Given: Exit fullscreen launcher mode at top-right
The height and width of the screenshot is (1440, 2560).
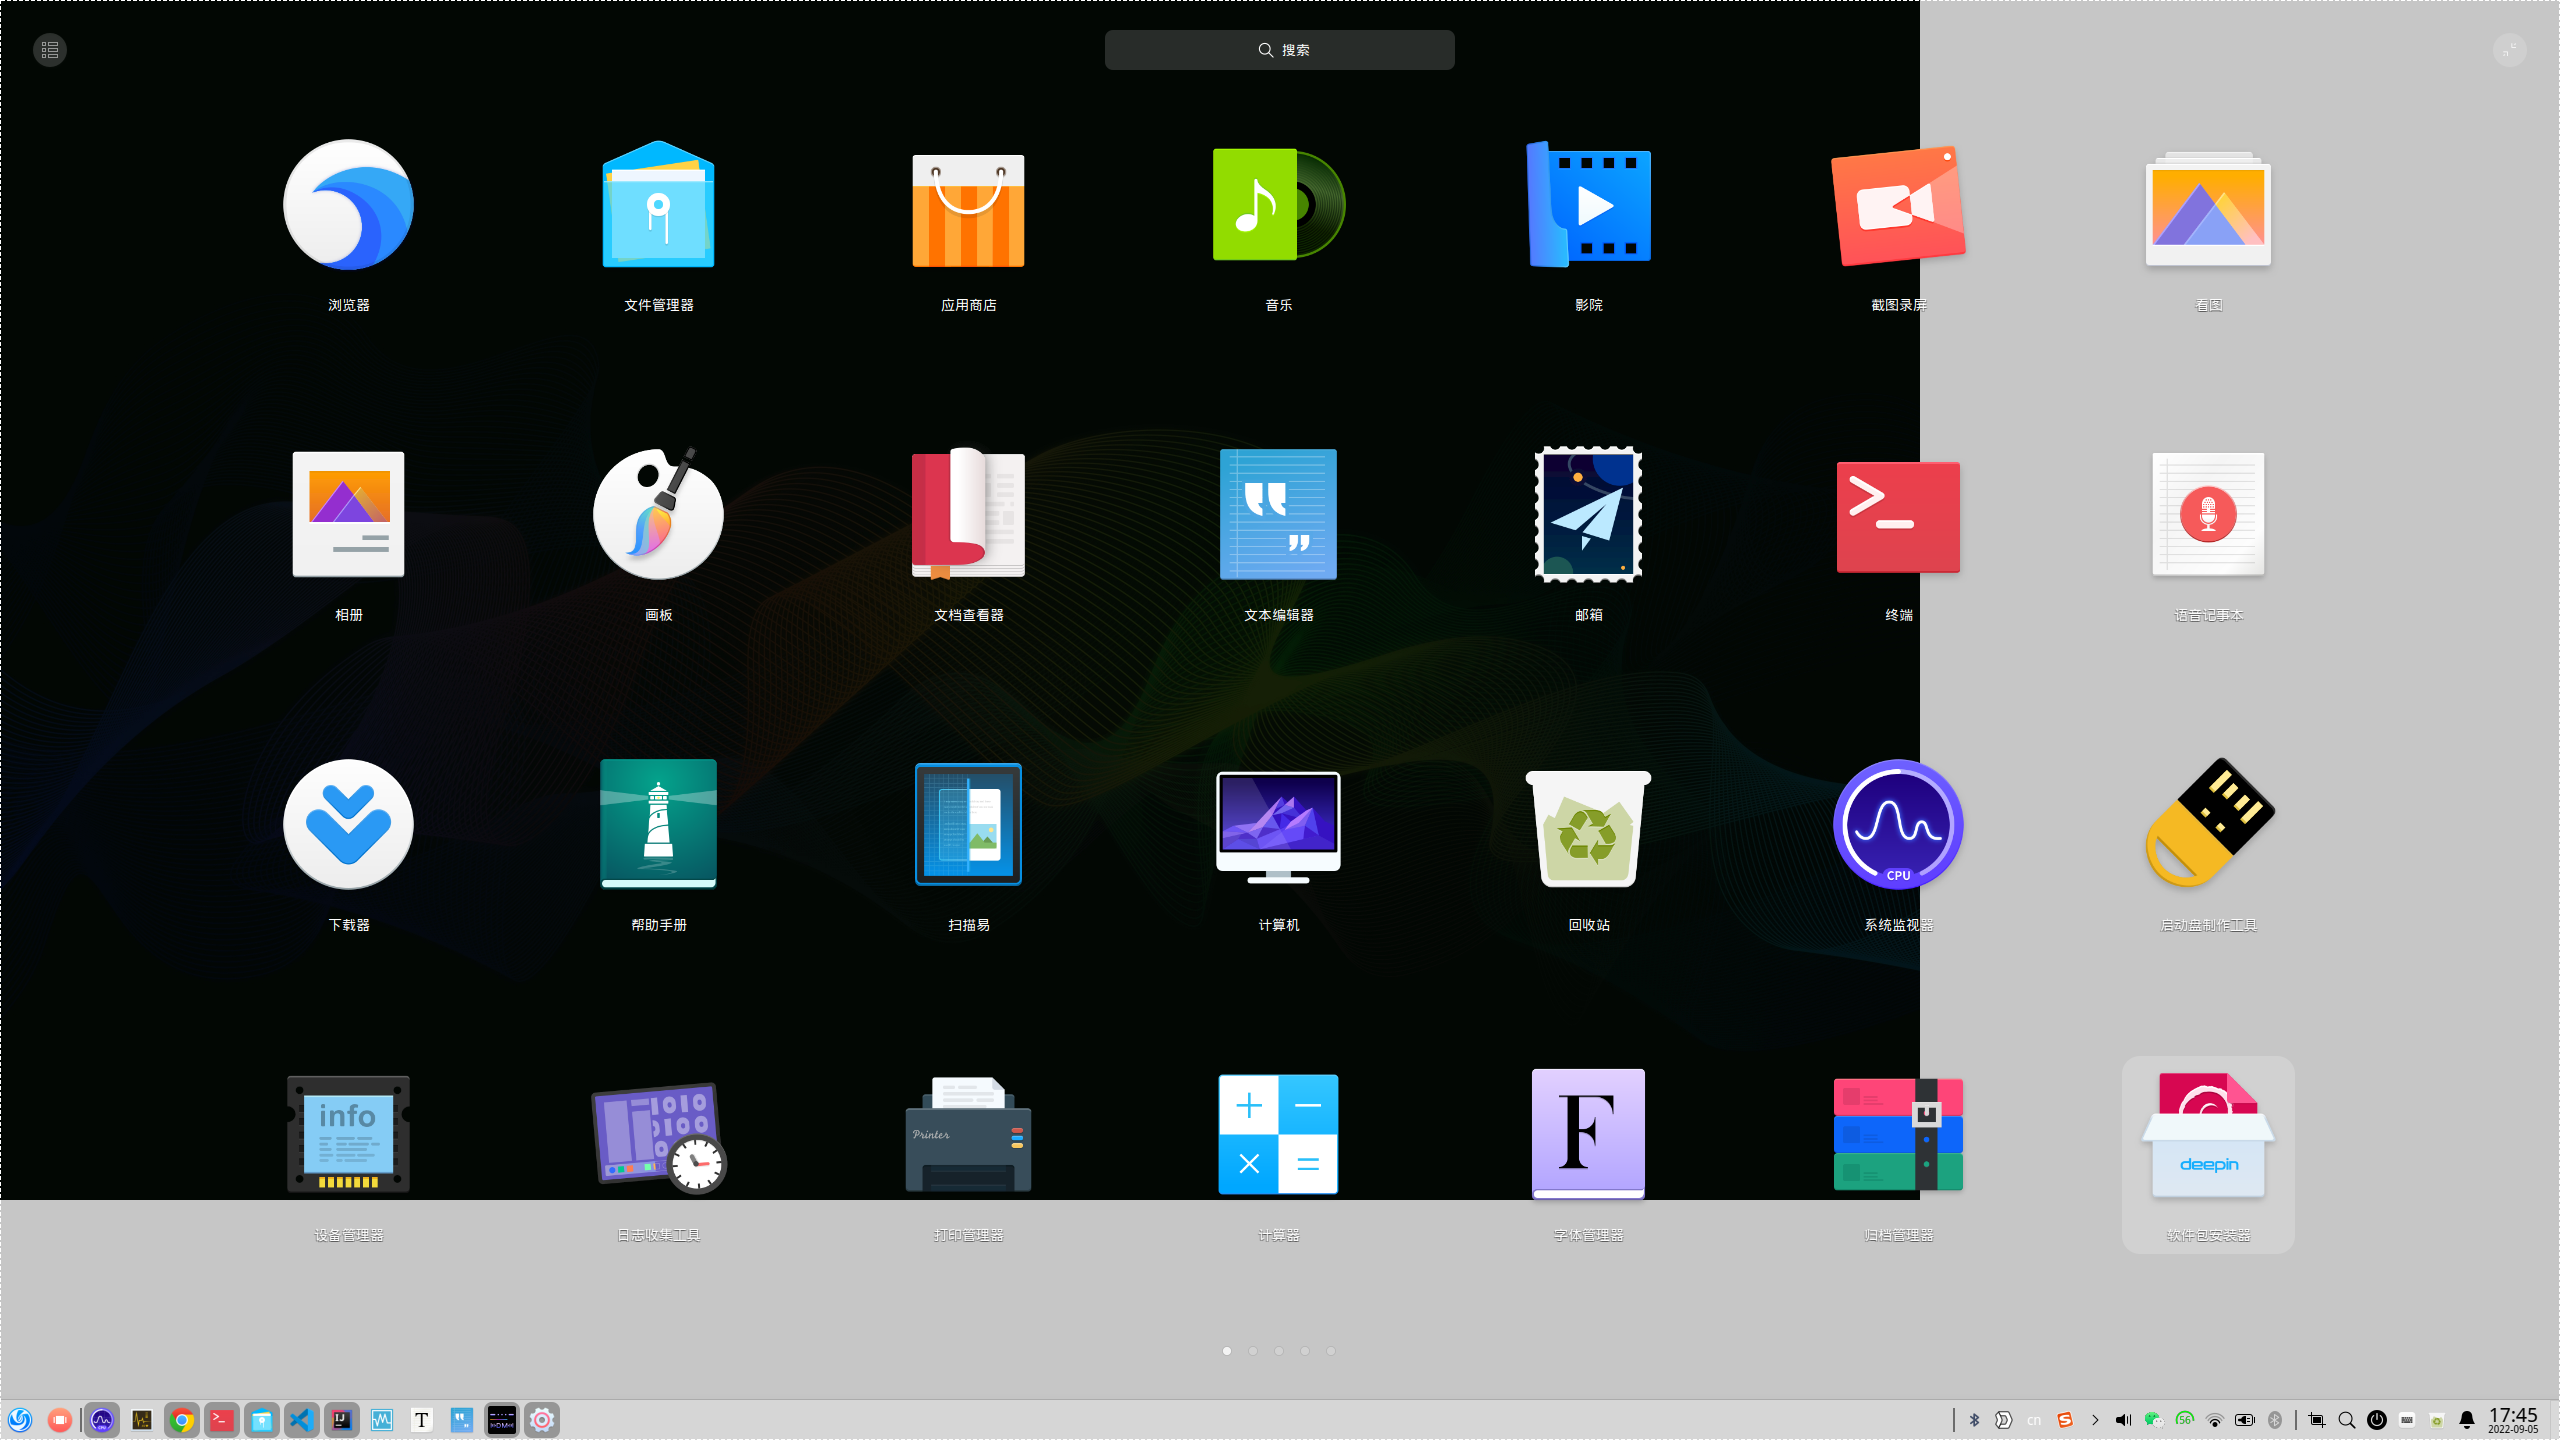Looking at the screenshot, I should click(2509, 50).
